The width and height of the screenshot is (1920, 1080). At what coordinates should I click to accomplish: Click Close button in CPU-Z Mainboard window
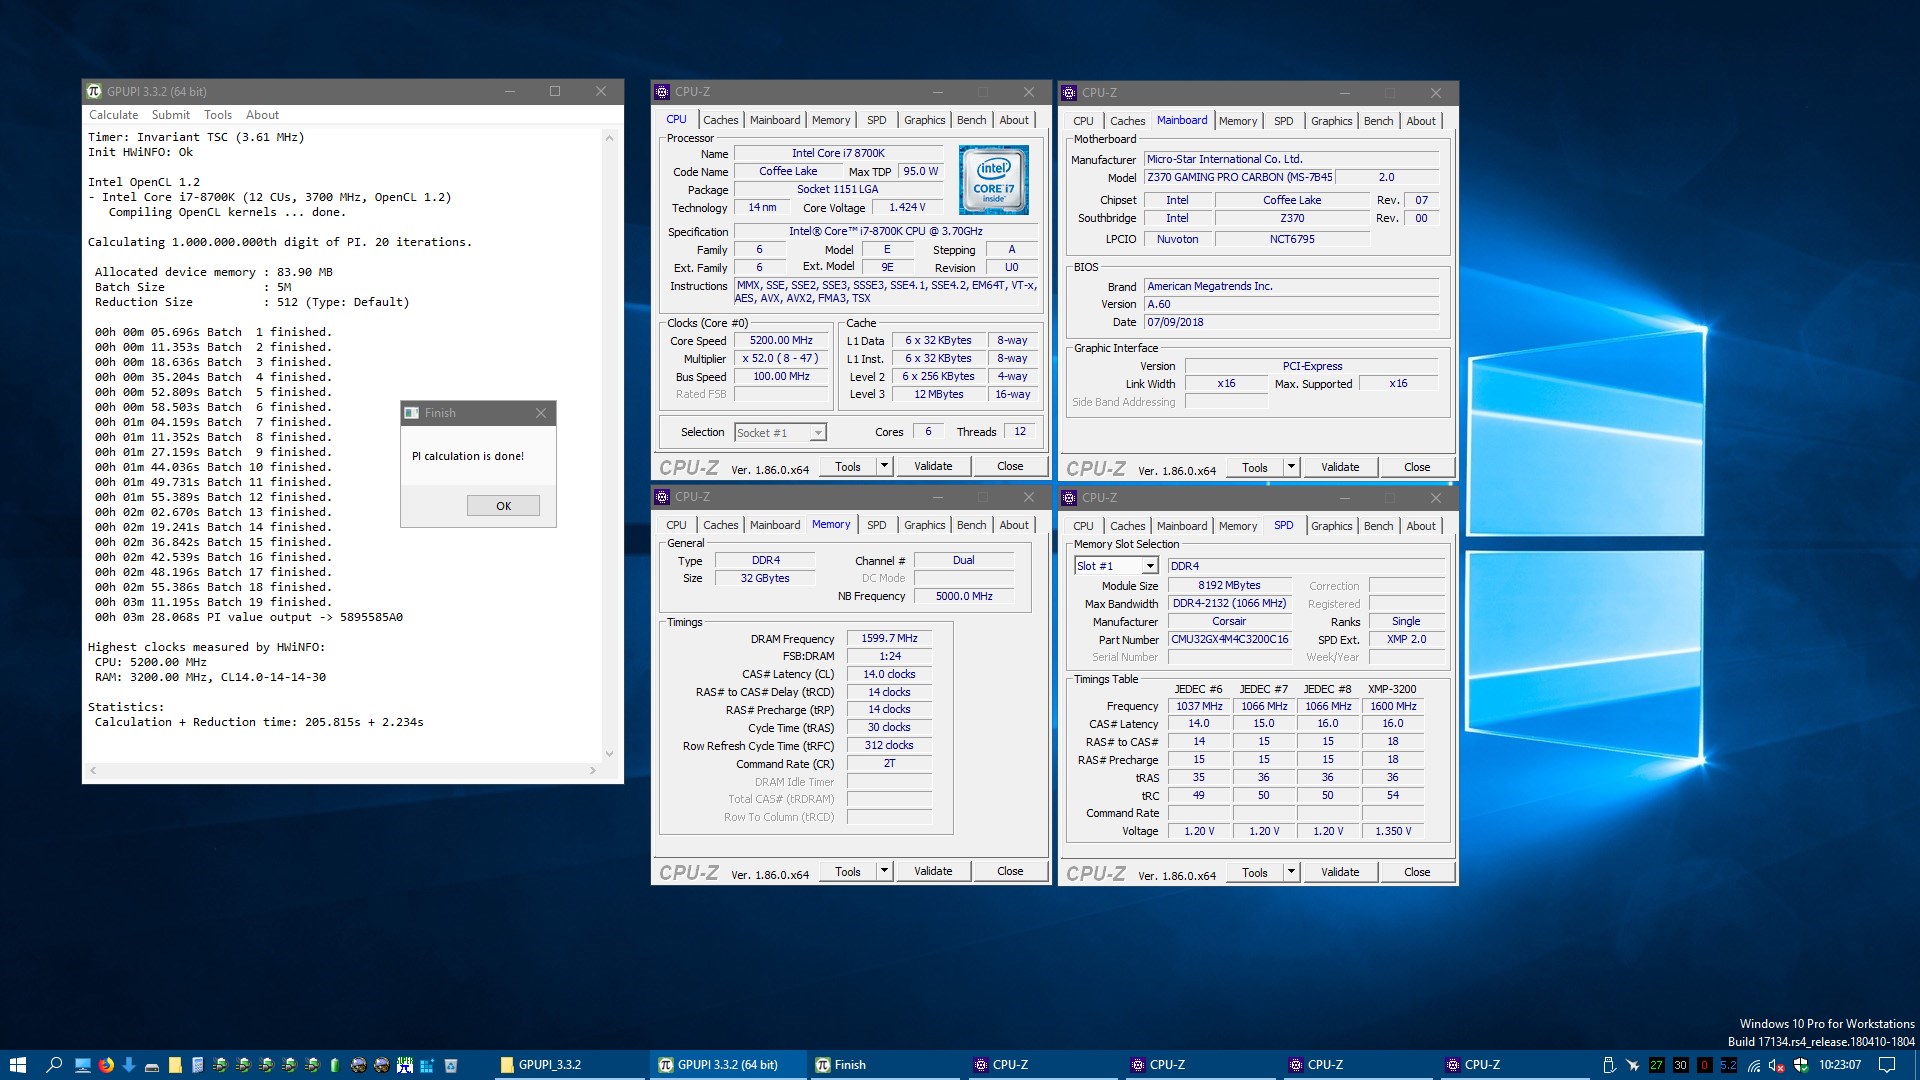(x=1417, y=467)
